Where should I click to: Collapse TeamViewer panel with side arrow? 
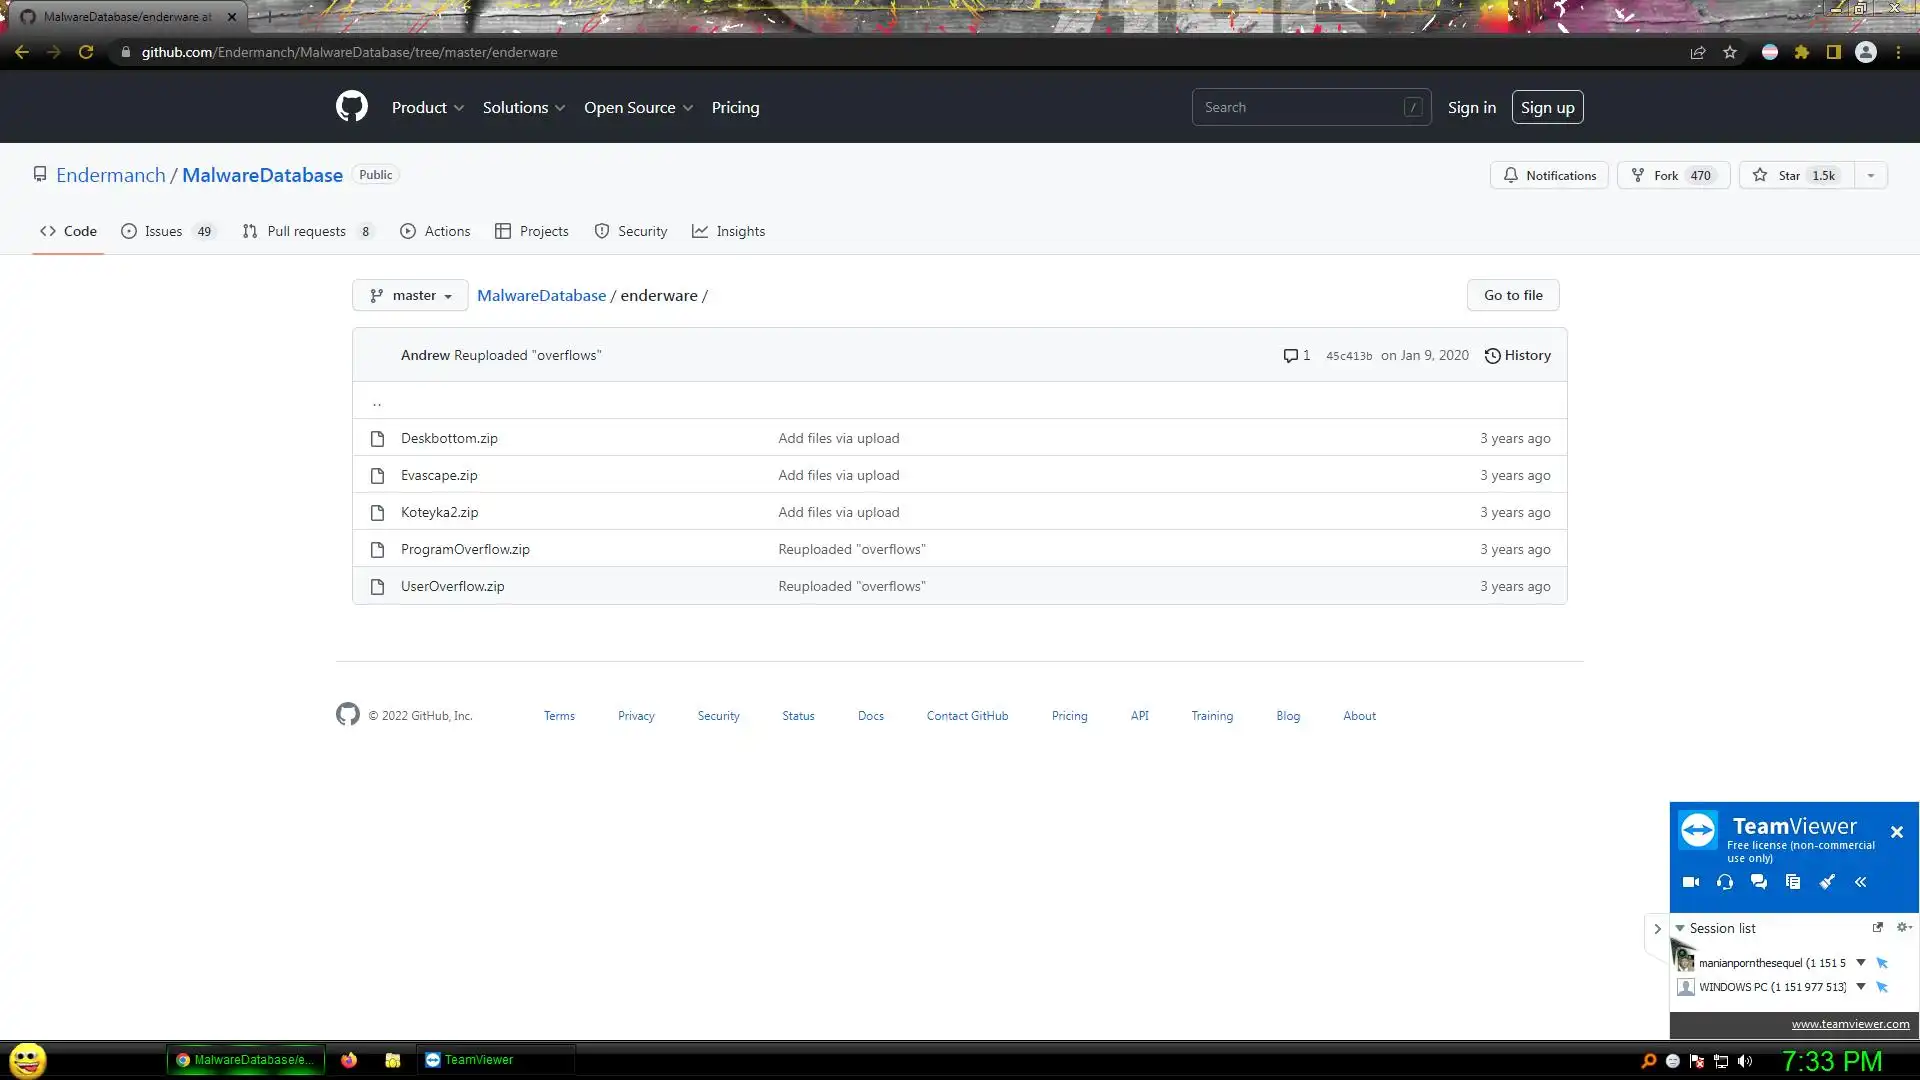[1657, 929]
